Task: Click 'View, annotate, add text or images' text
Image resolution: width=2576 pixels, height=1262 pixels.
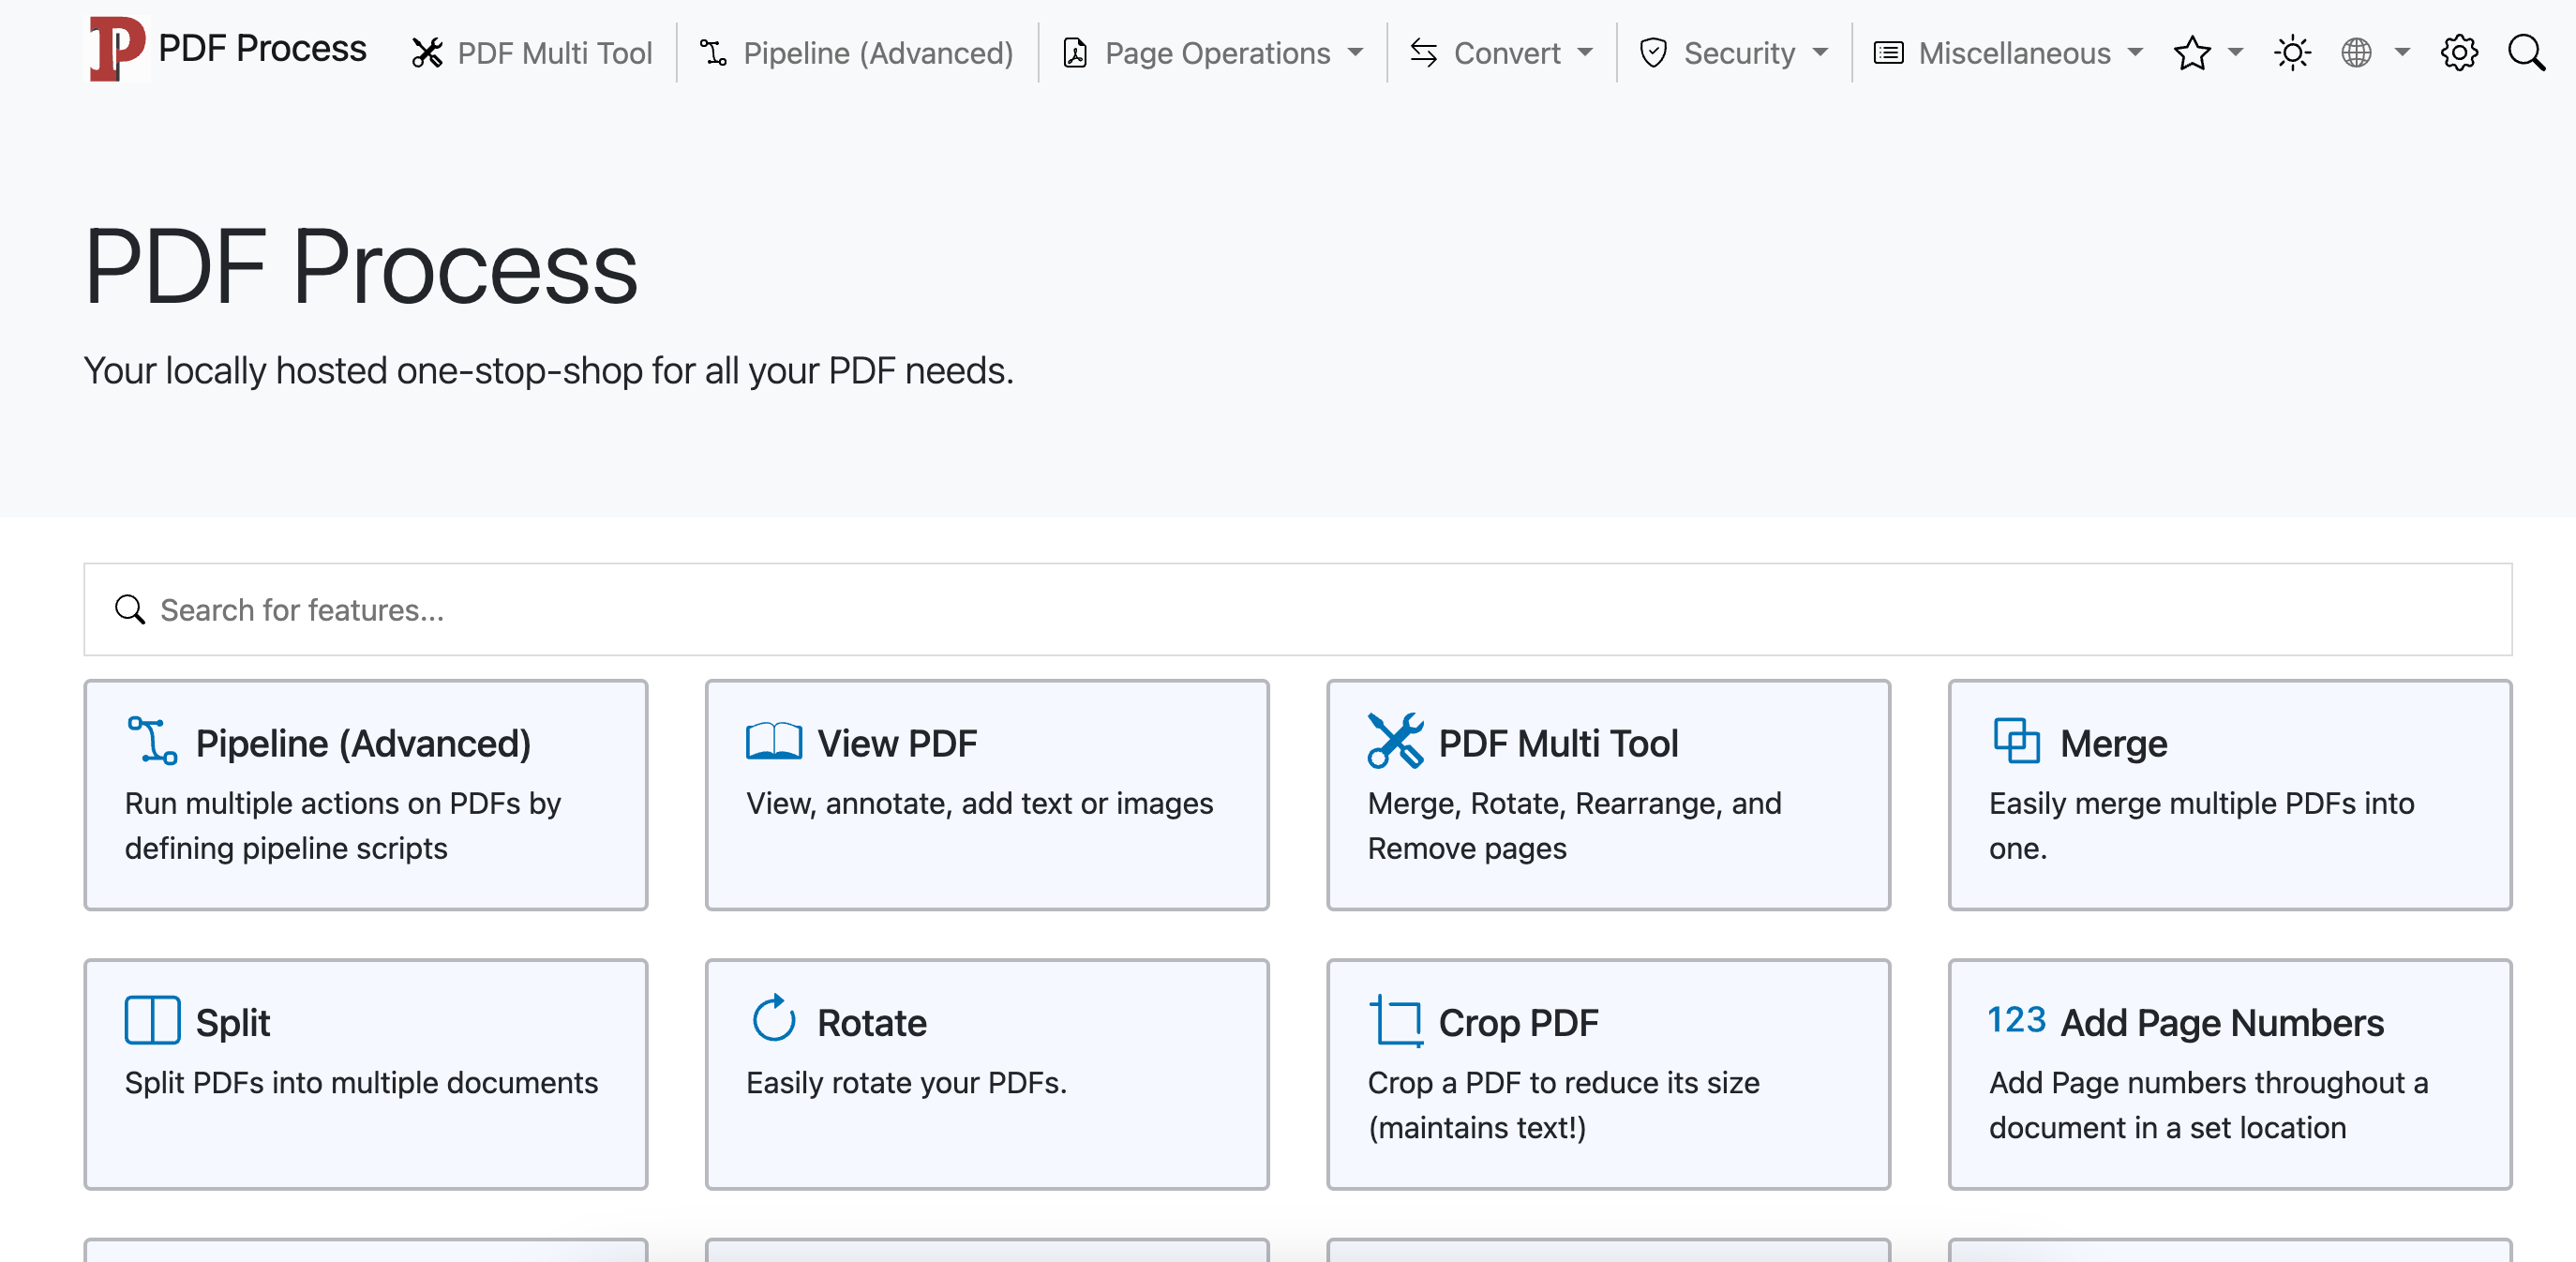Action: (x=979, y=803)
